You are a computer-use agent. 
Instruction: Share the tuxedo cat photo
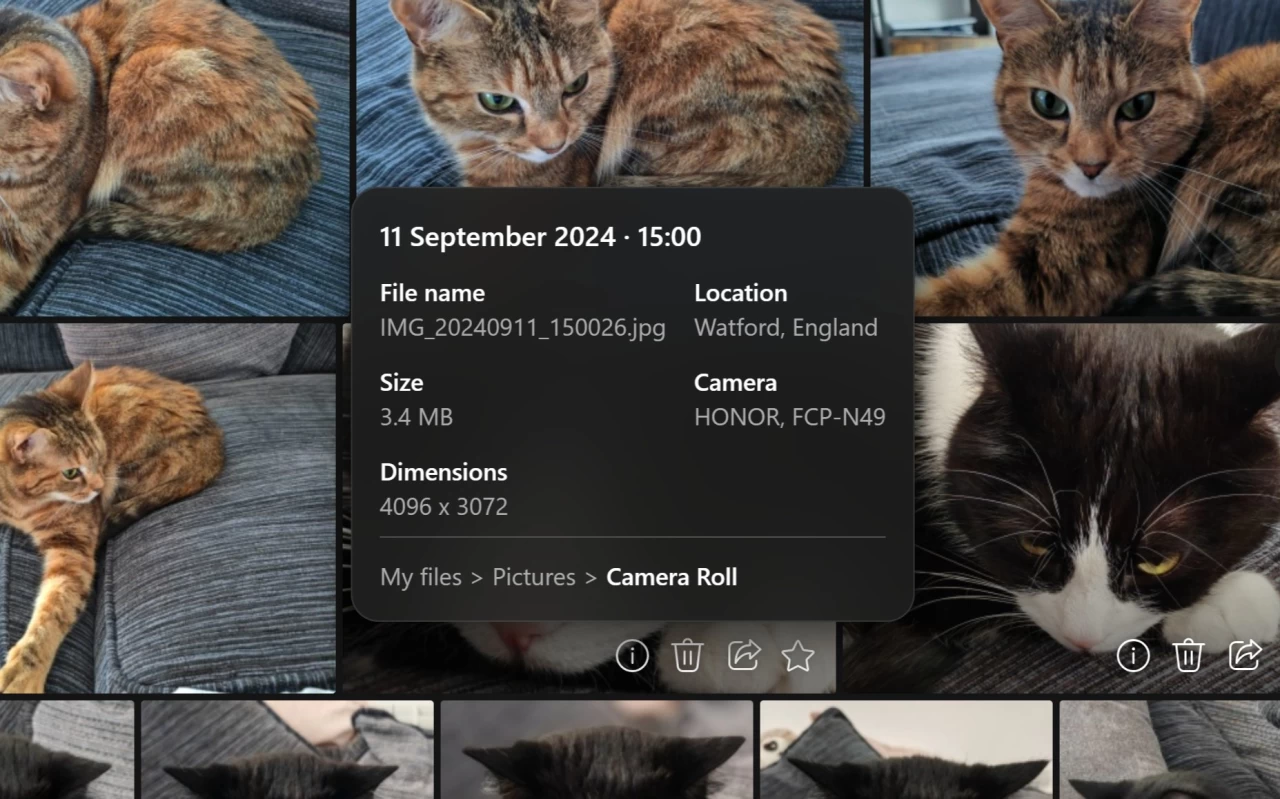coord(1243,656)
